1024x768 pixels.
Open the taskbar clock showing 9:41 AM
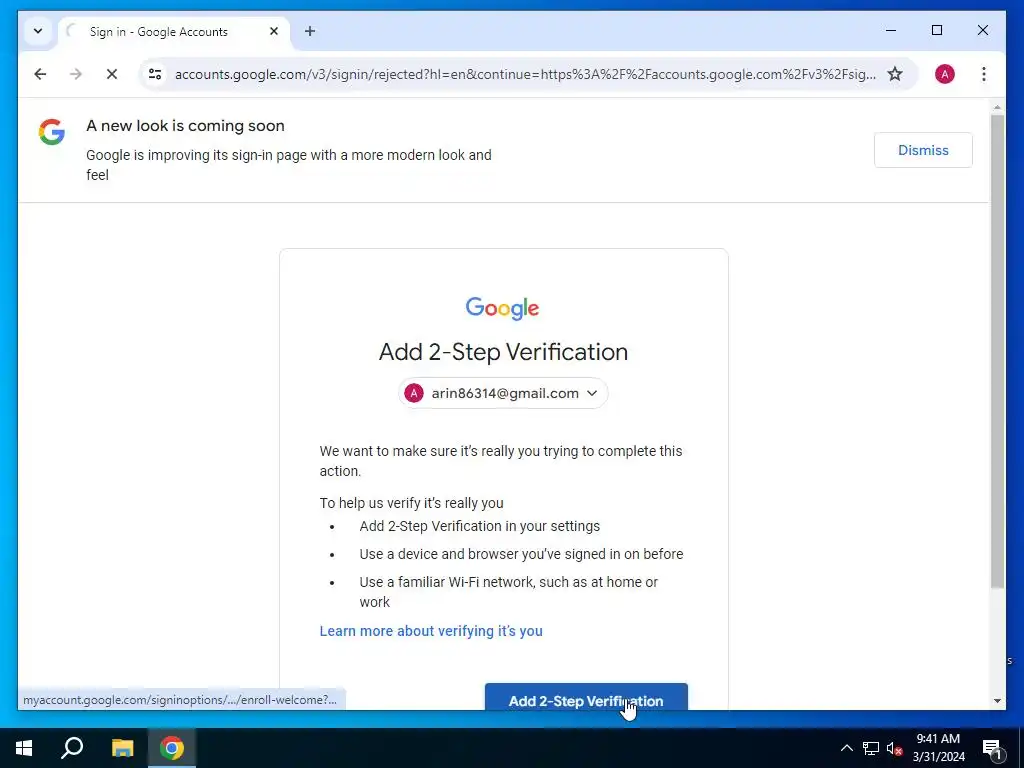tap(938, 748)
